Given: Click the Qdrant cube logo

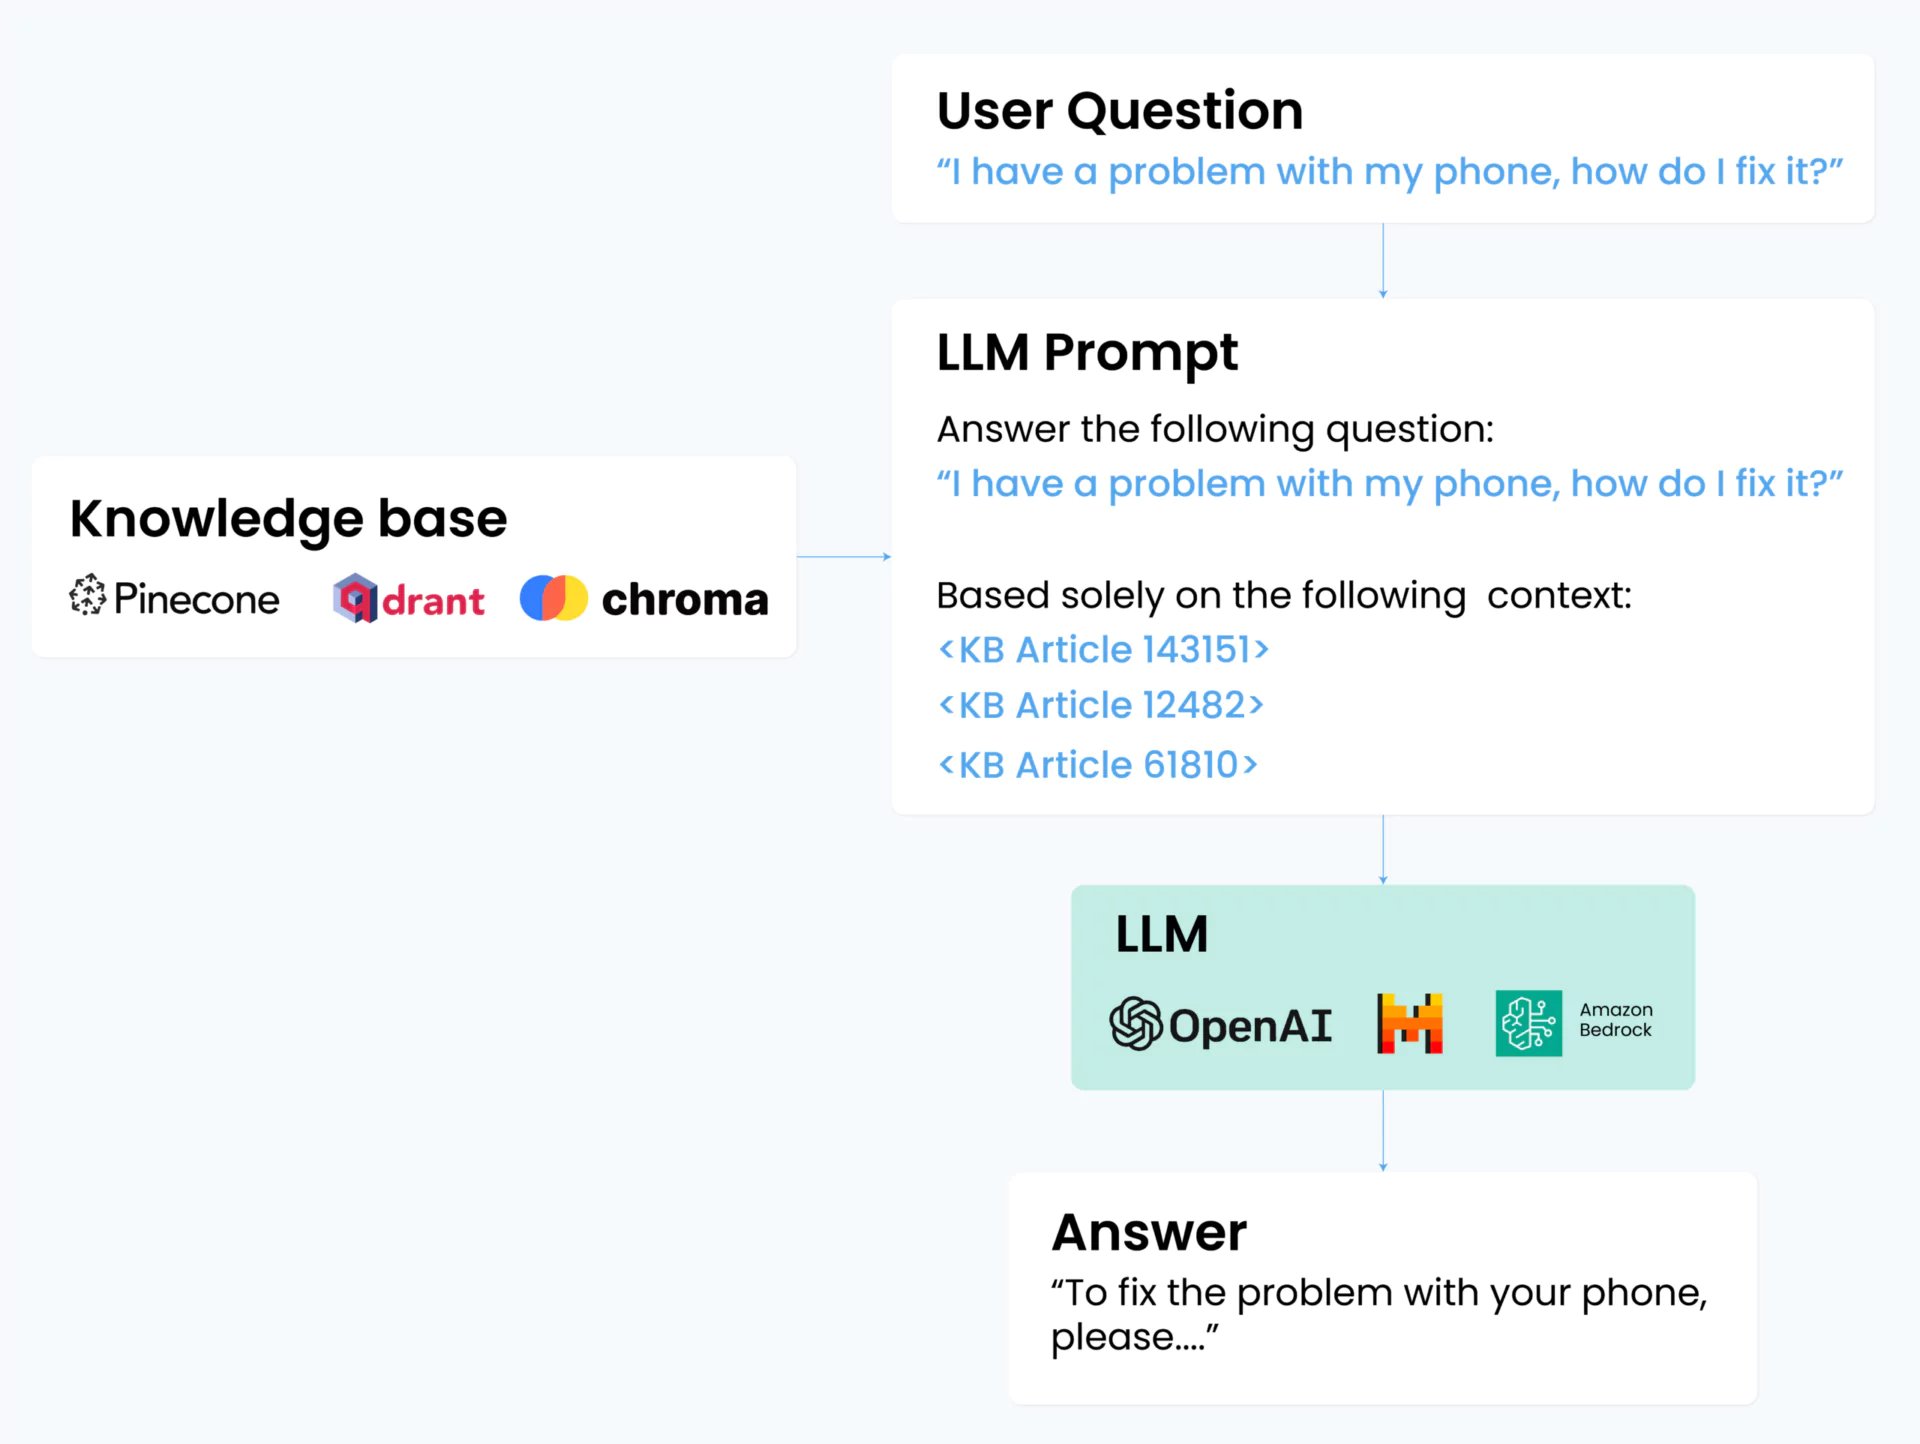Looking at the screenshot, I should [355, 598].
